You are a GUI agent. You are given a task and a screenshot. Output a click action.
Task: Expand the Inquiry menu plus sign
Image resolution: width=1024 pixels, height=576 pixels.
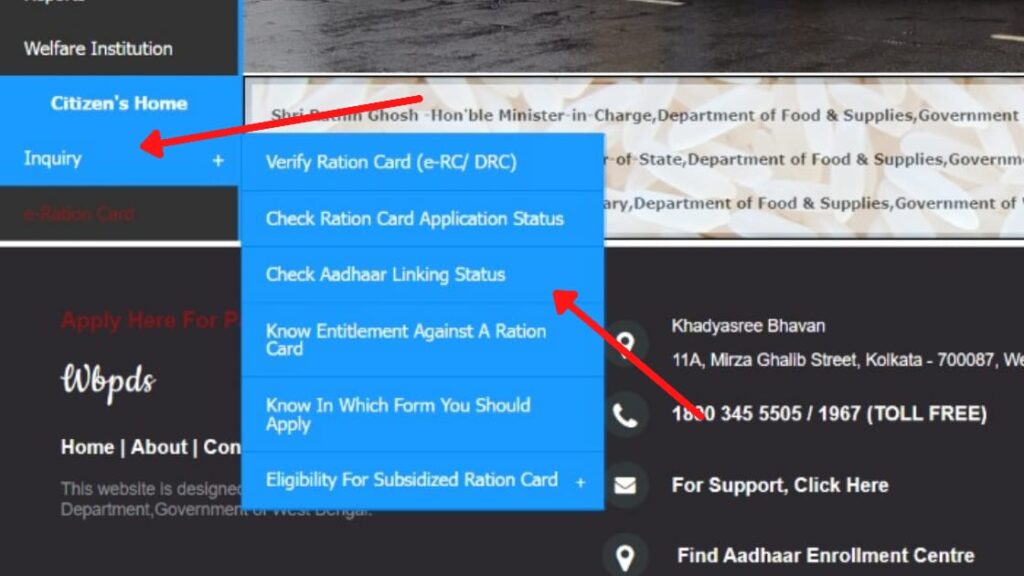(218, 160)
